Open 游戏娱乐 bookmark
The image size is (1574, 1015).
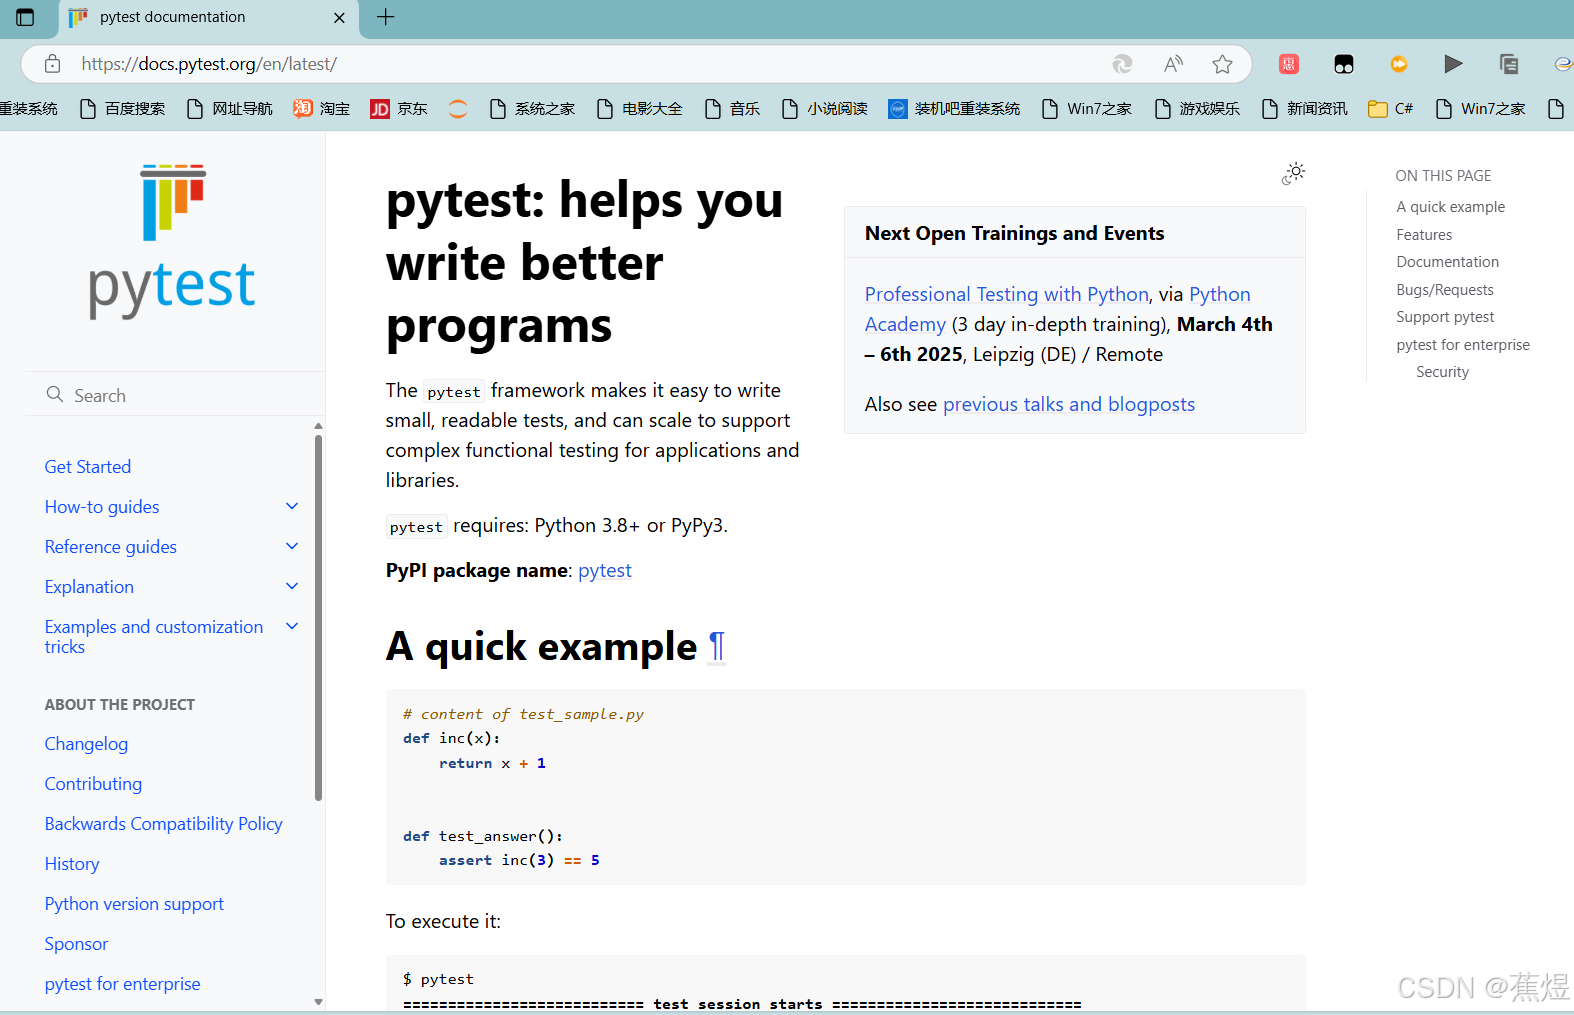[x=1197, y=108]
